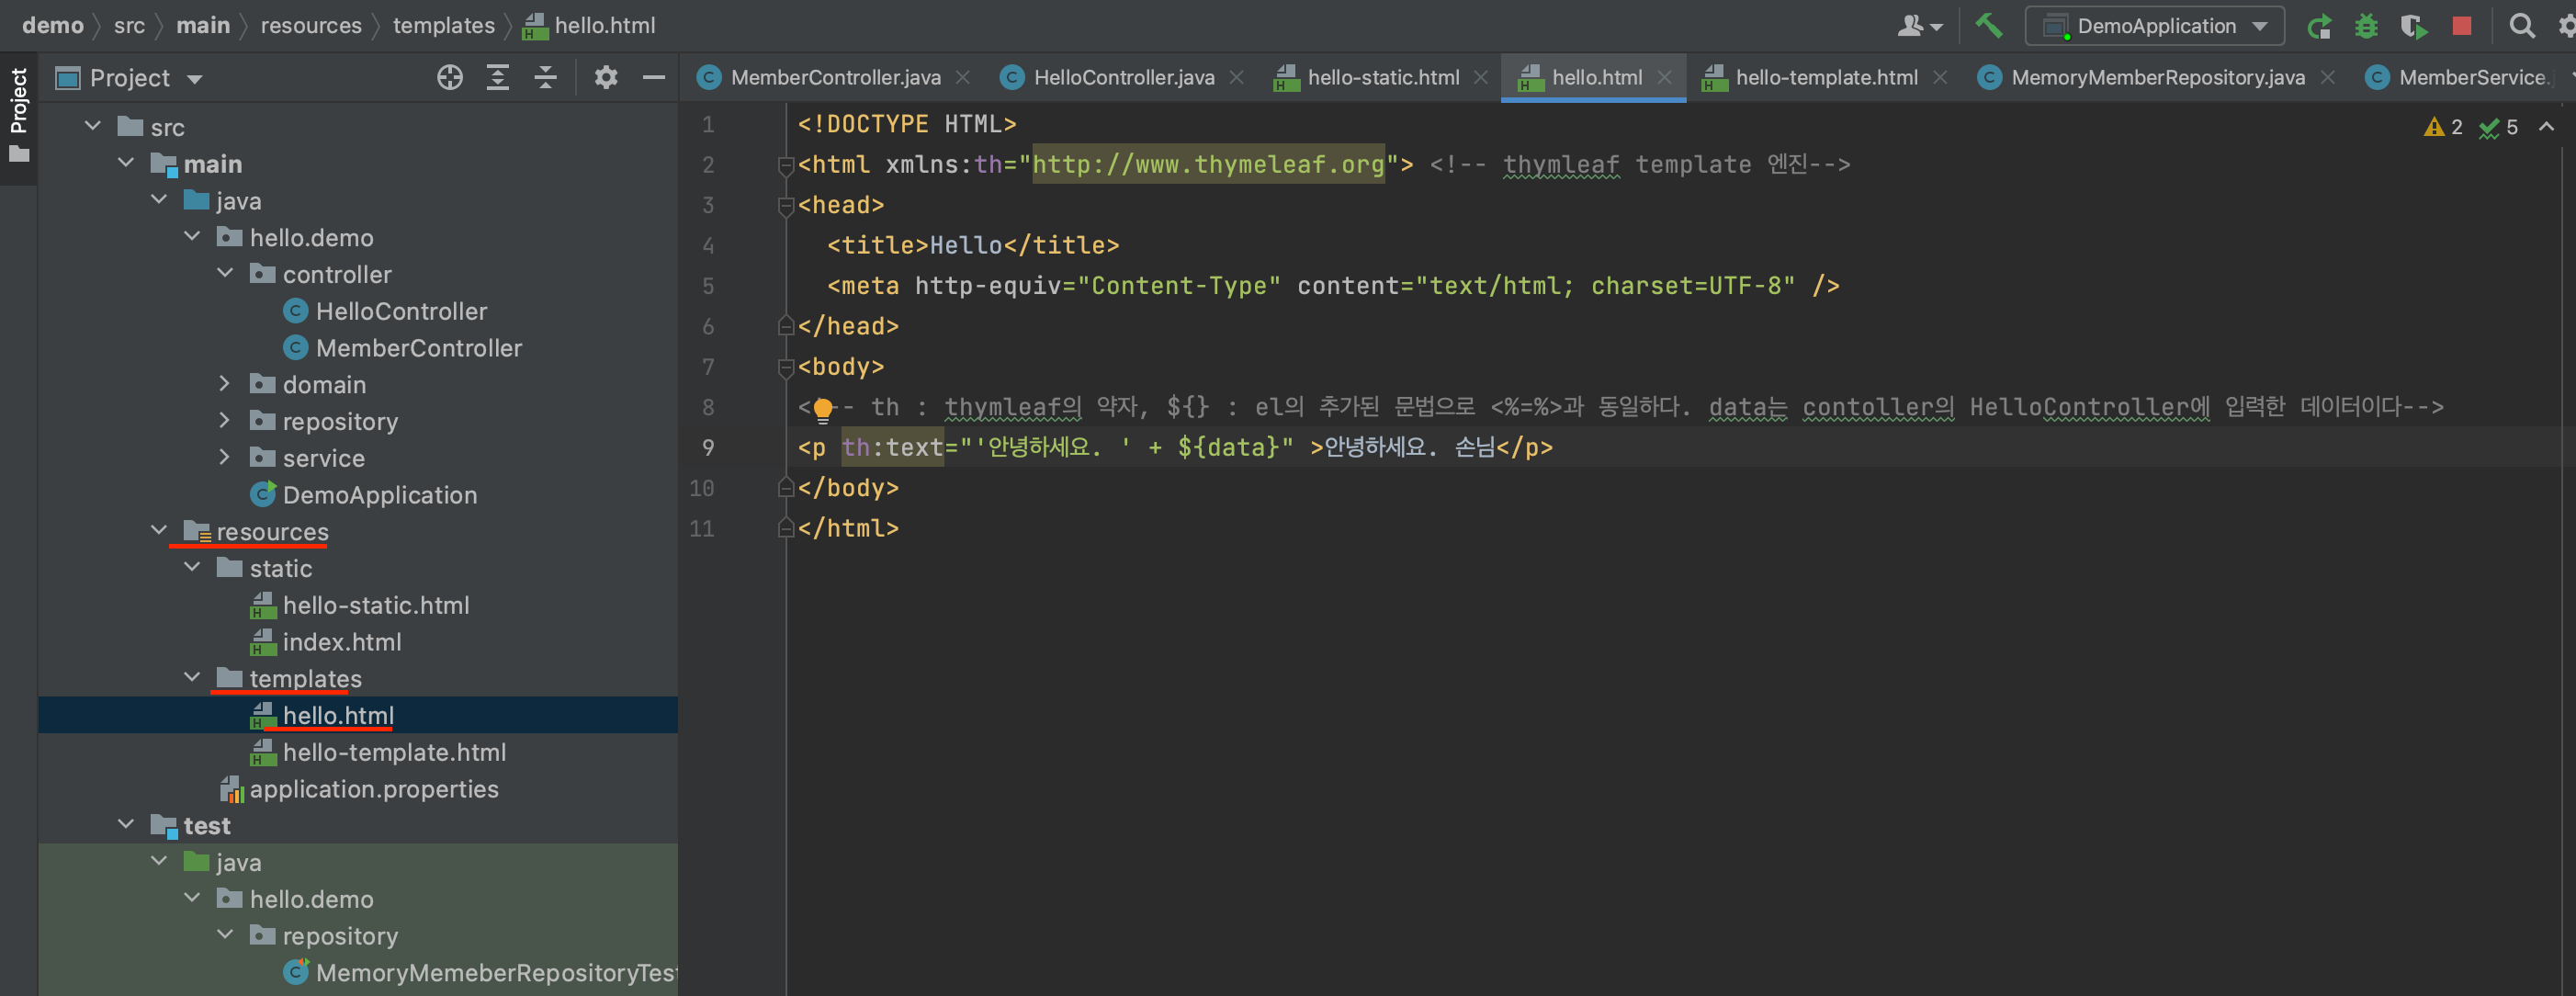
Task: Open application.properties in project tree
Action: 373,789
